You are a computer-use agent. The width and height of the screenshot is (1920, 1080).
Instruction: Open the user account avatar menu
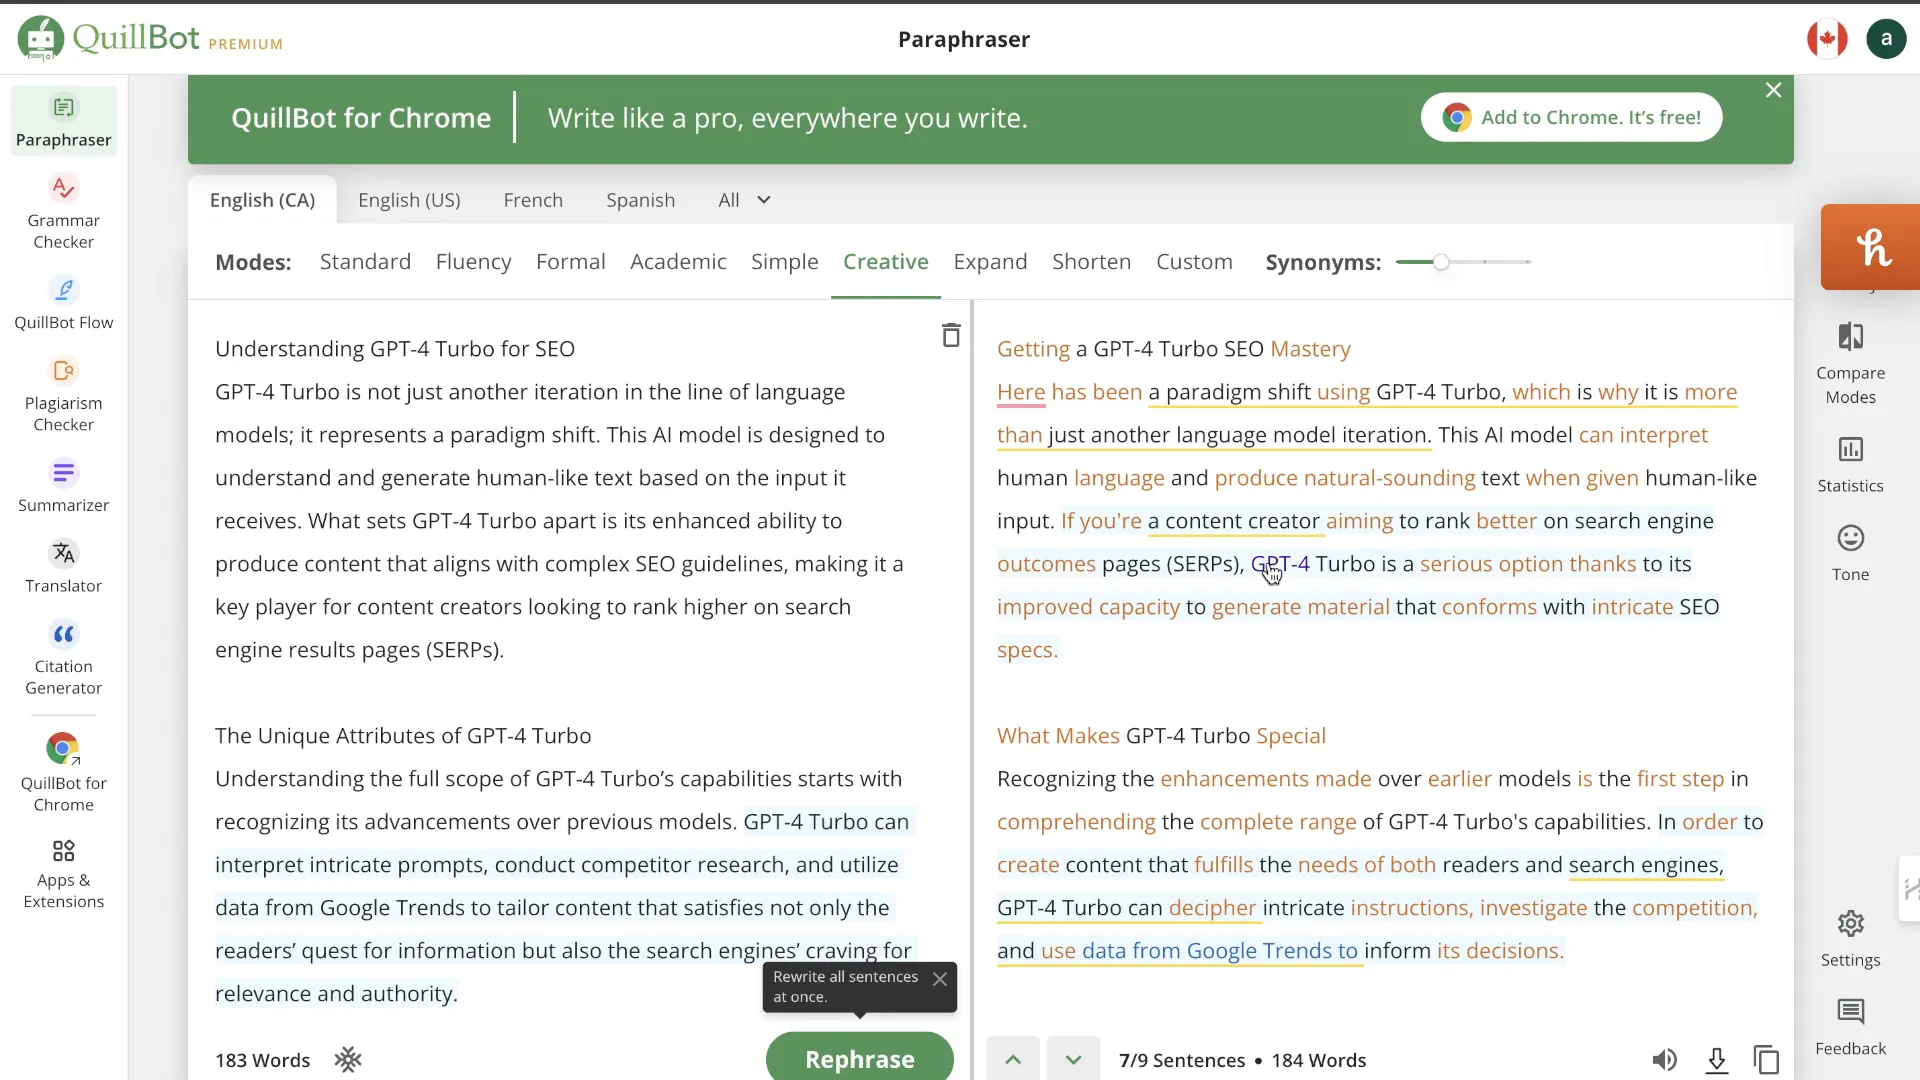pos(1886,39)
